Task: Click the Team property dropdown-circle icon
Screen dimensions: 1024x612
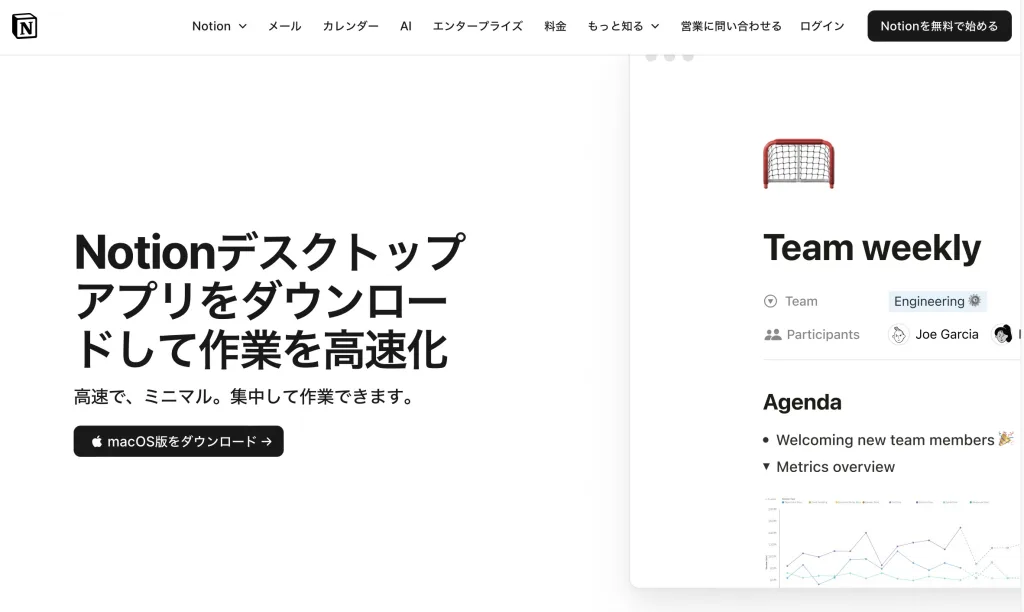Action: point(770,301)
